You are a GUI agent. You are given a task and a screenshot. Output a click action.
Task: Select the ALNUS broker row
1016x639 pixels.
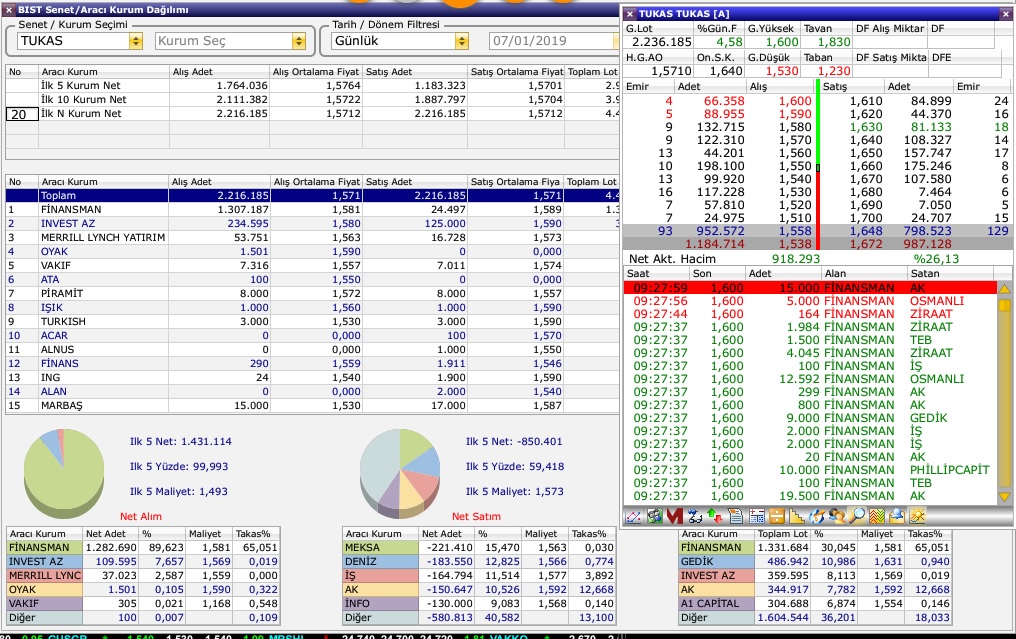[312, 350]
